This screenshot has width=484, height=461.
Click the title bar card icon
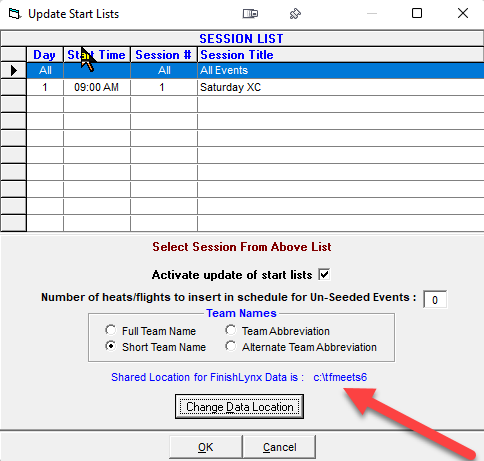click(250, 14)
